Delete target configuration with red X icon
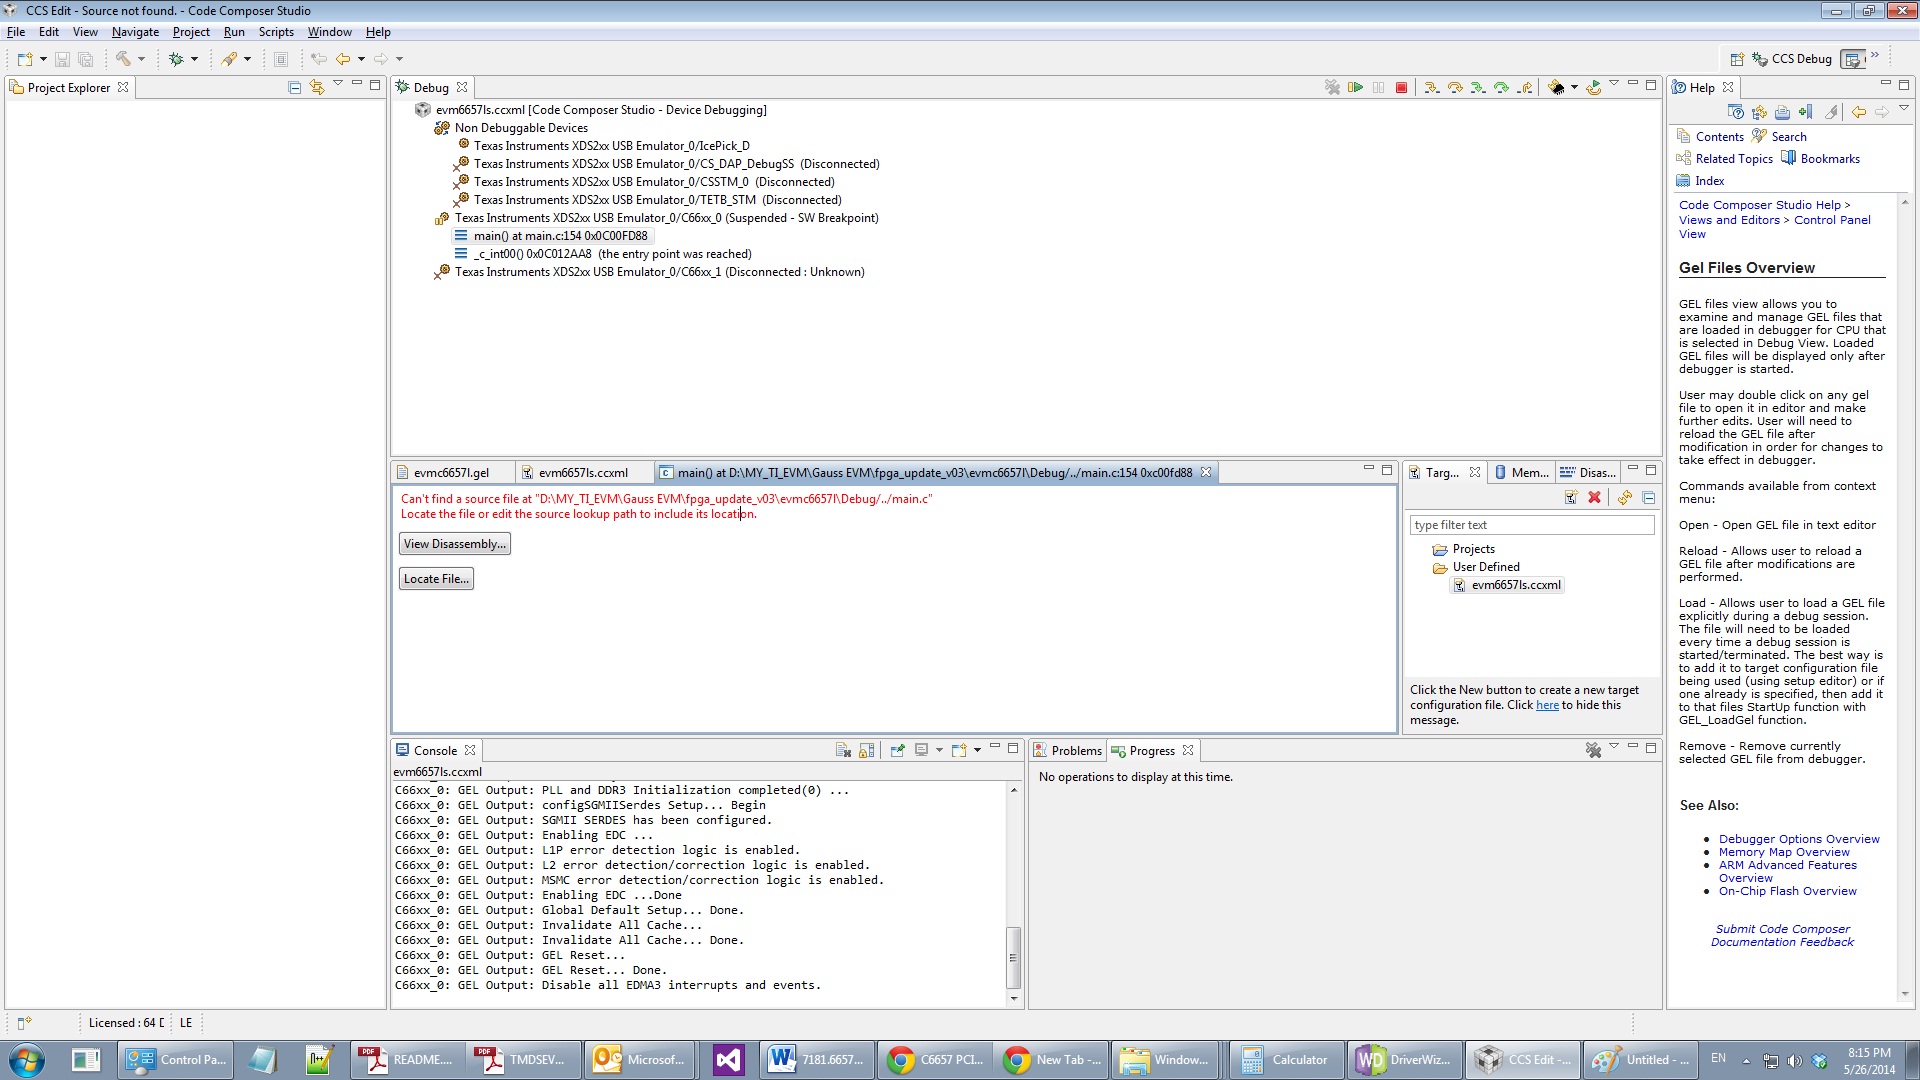The width and height of the screenshot is (1920, 1080). click(1594, 497)
